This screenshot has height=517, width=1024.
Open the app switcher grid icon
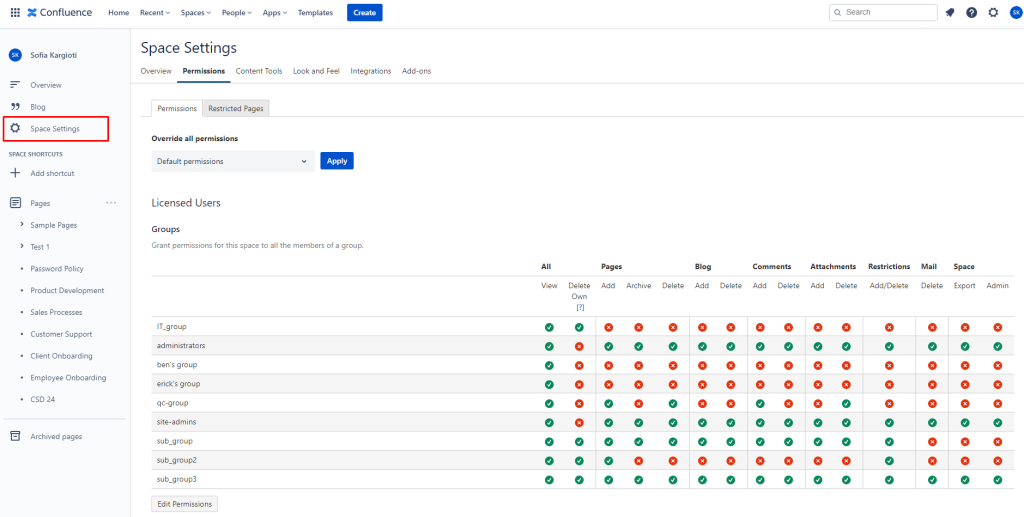tap(15, 12)
